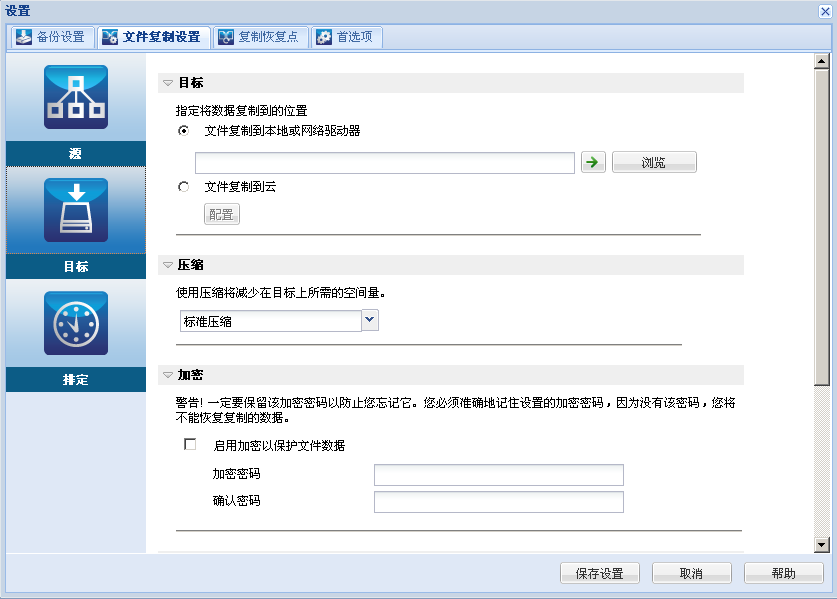
Task: Click the green arrow connect button
Action: (593, 162)
